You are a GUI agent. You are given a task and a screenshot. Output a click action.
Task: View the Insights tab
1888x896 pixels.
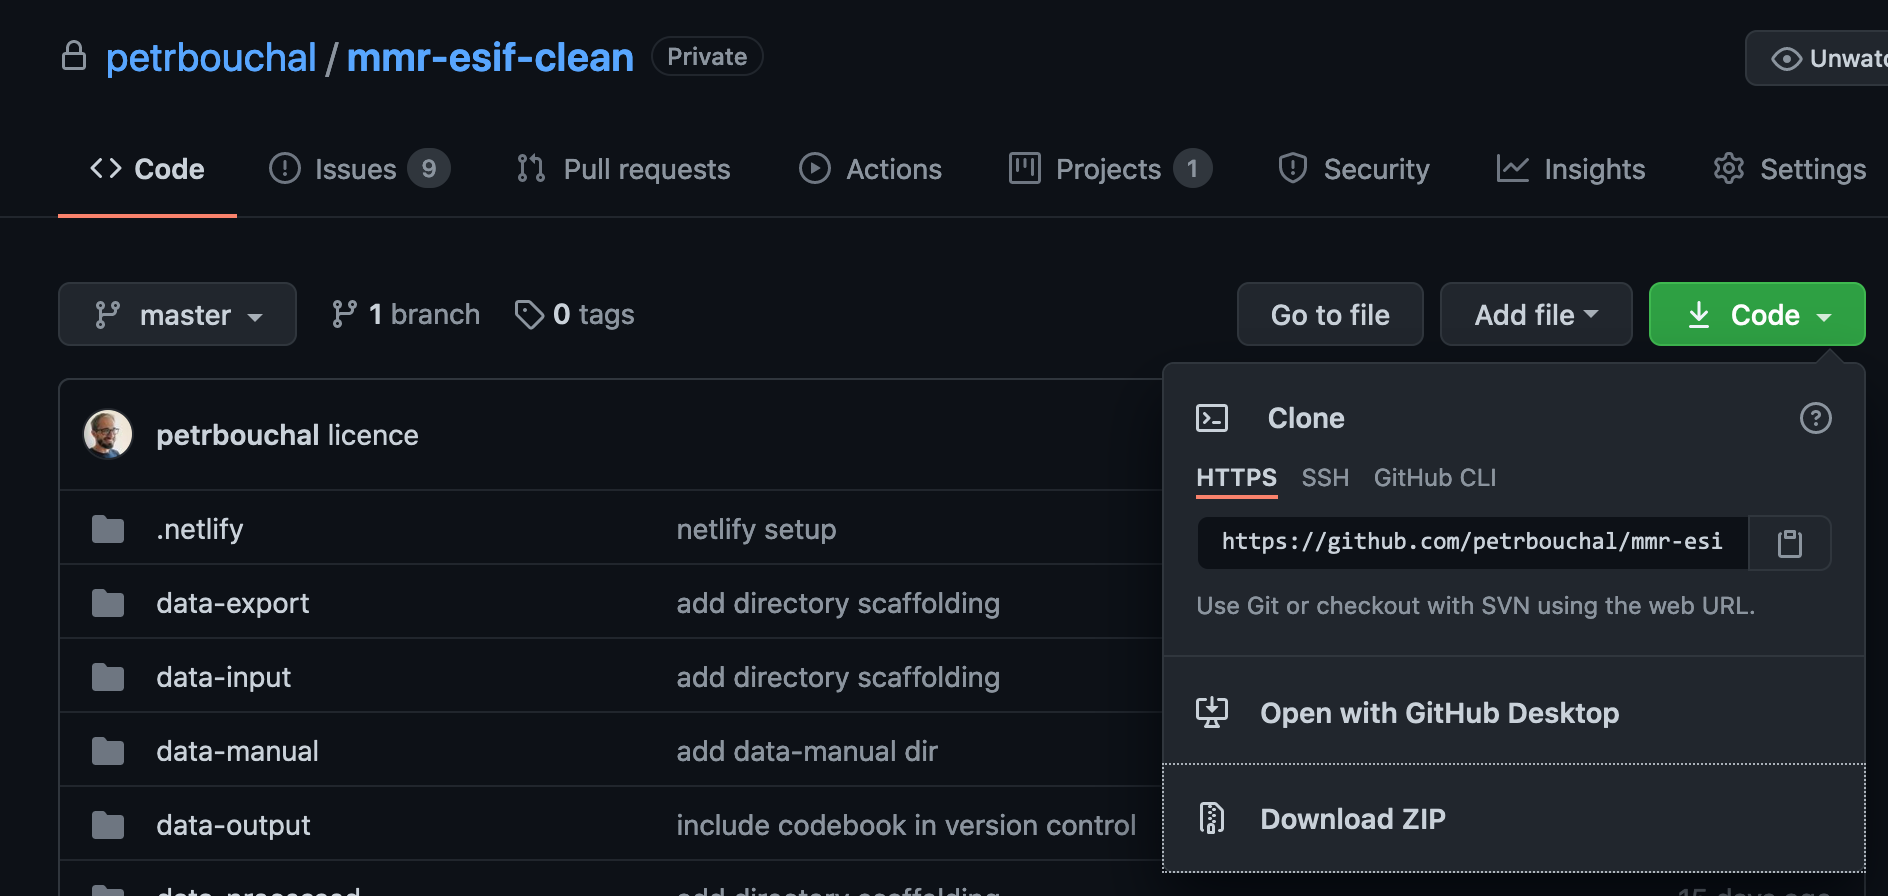click(1571, 169)
